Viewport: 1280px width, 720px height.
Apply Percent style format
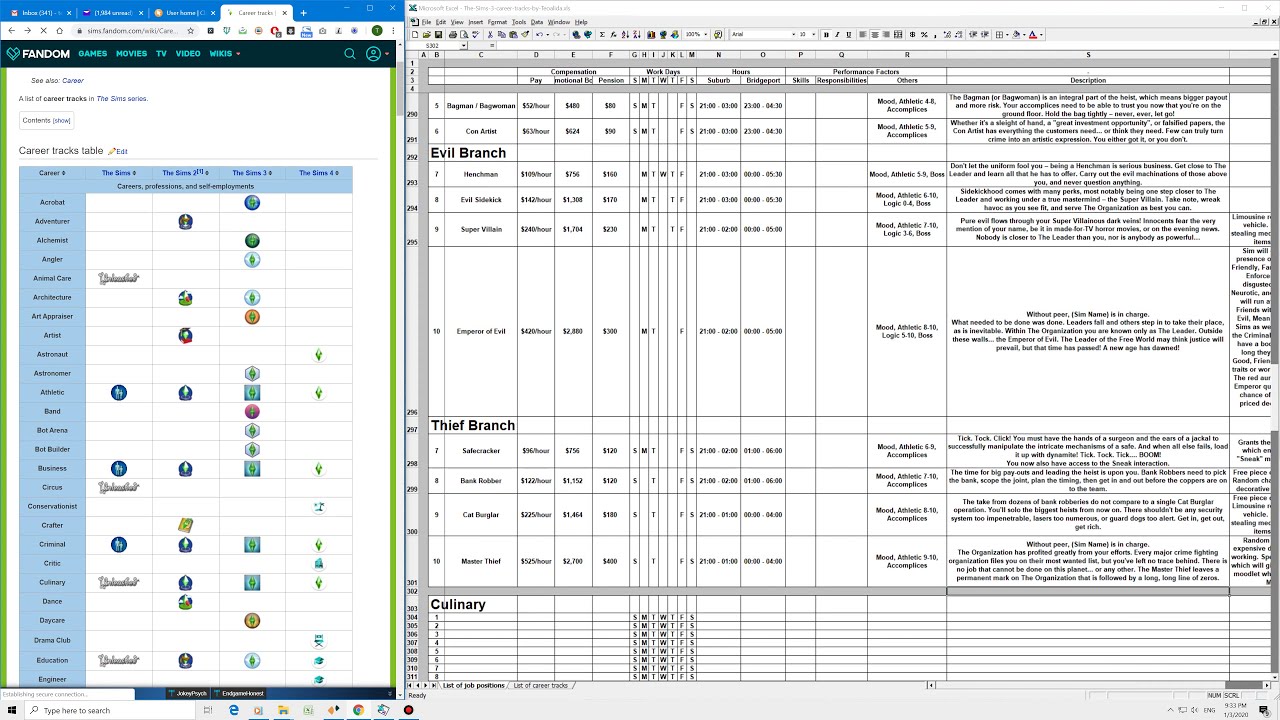[x=924, y=34]
